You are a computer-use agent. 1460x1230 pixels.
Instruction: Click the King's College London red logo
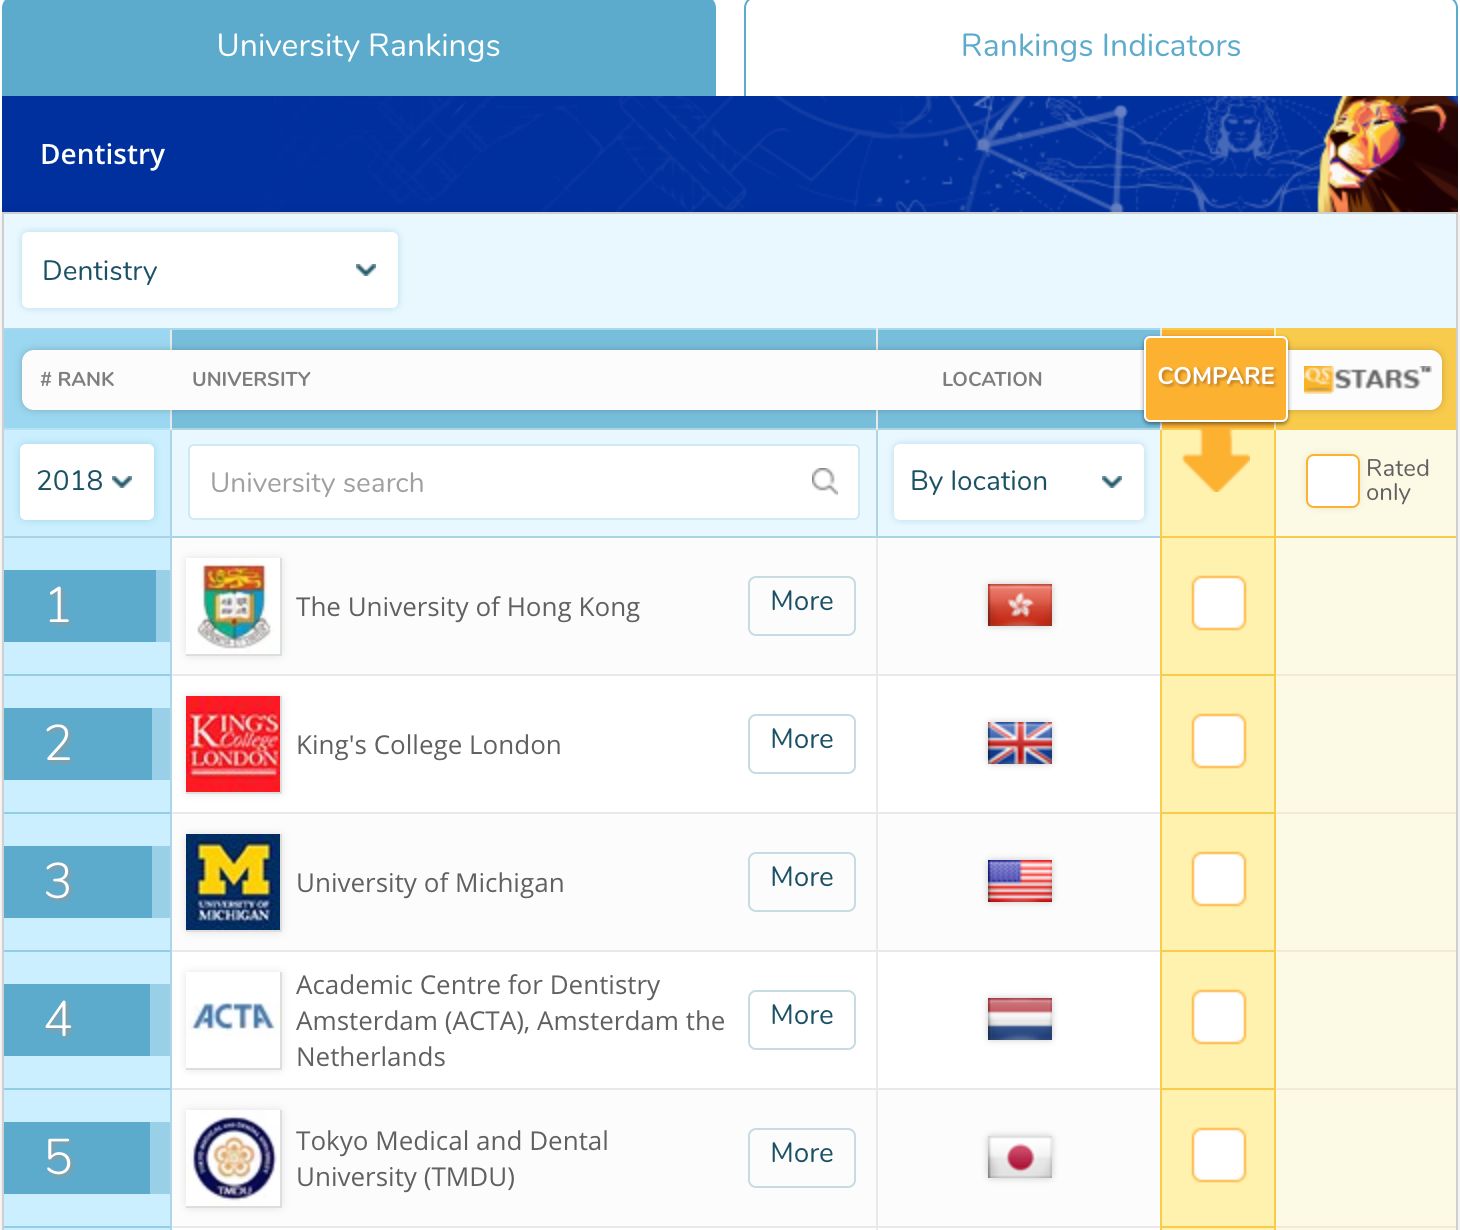coord(233,744)
